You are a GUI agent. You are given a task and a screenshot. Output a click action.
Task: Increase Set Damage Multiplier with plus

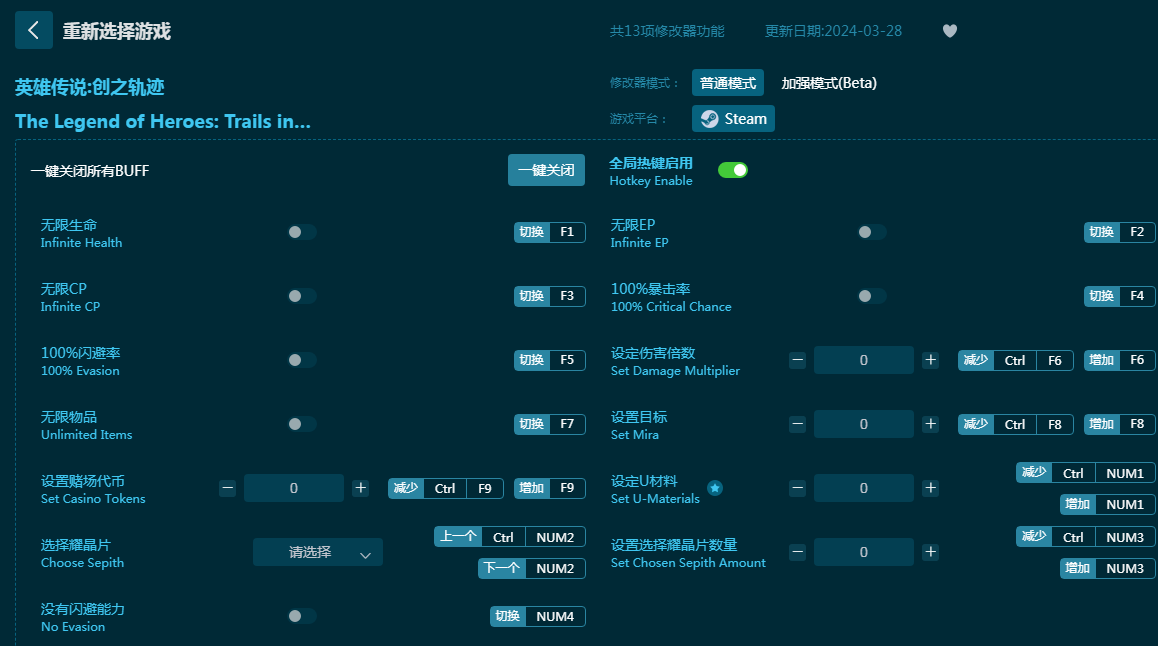tap(931, 360)
